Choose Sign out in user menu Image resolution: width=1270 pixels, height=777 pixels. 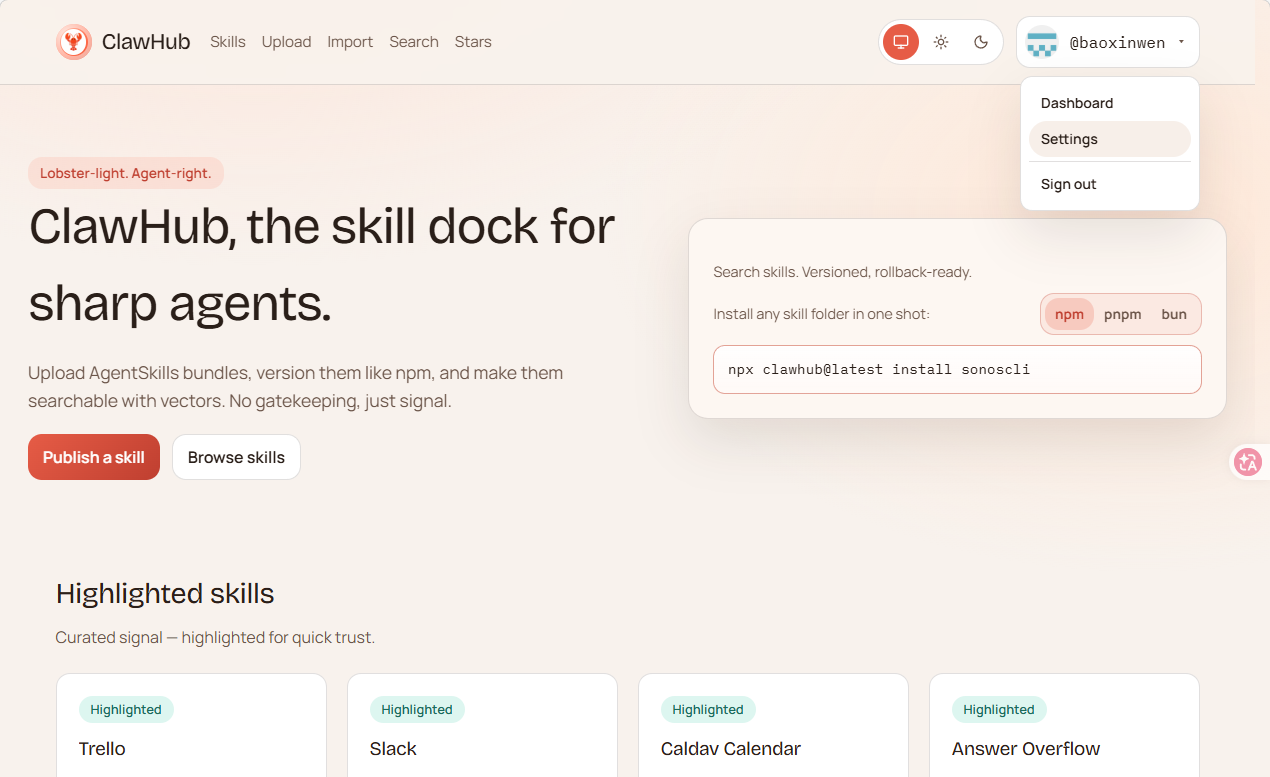pyautogui.click(x=1068, y=184)
